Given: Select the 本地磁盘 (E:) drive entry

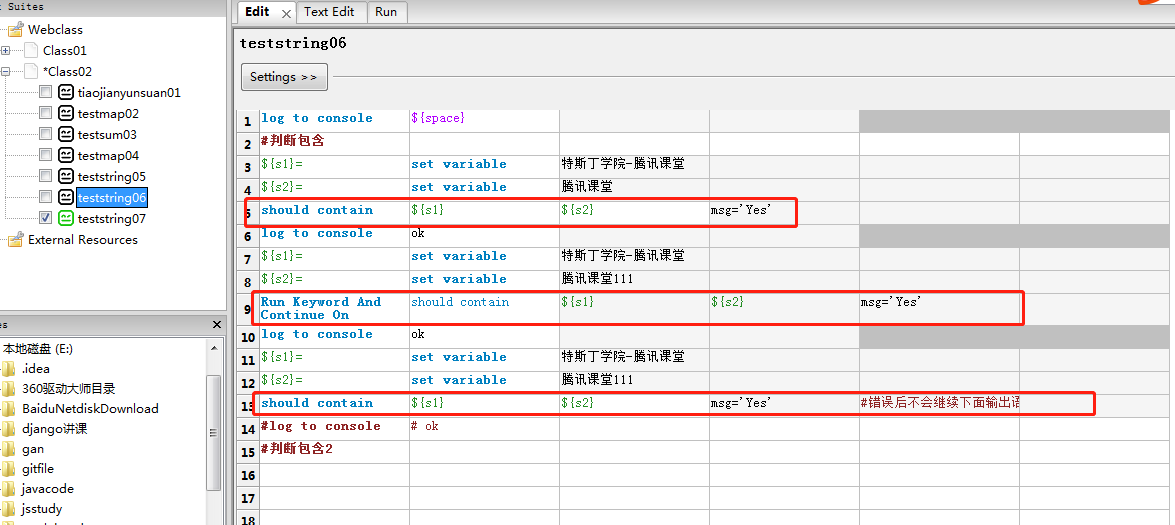Looking at the screenshot, I should tap(38, 349).
